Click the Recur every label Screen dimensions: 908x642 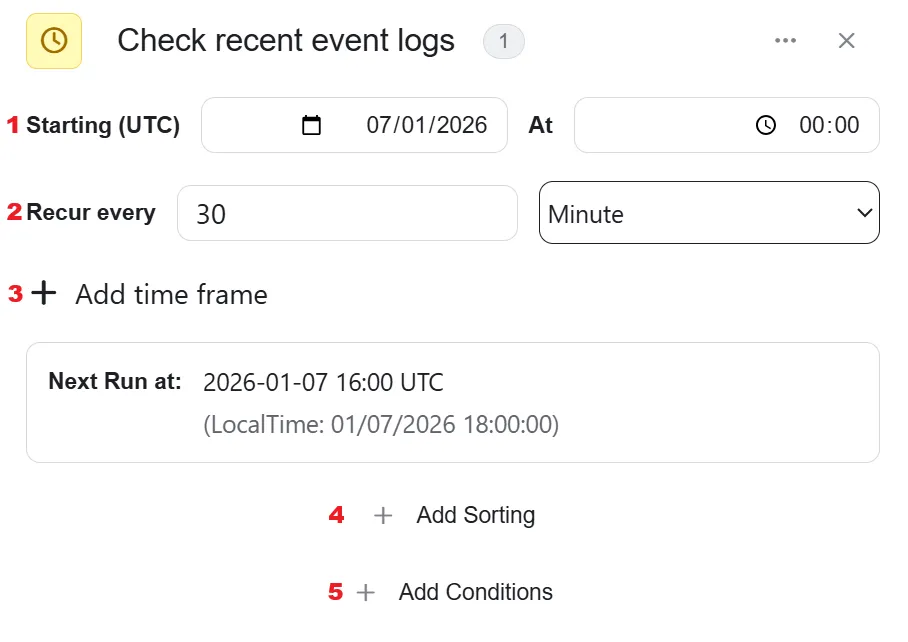click(x=91, y=212)
